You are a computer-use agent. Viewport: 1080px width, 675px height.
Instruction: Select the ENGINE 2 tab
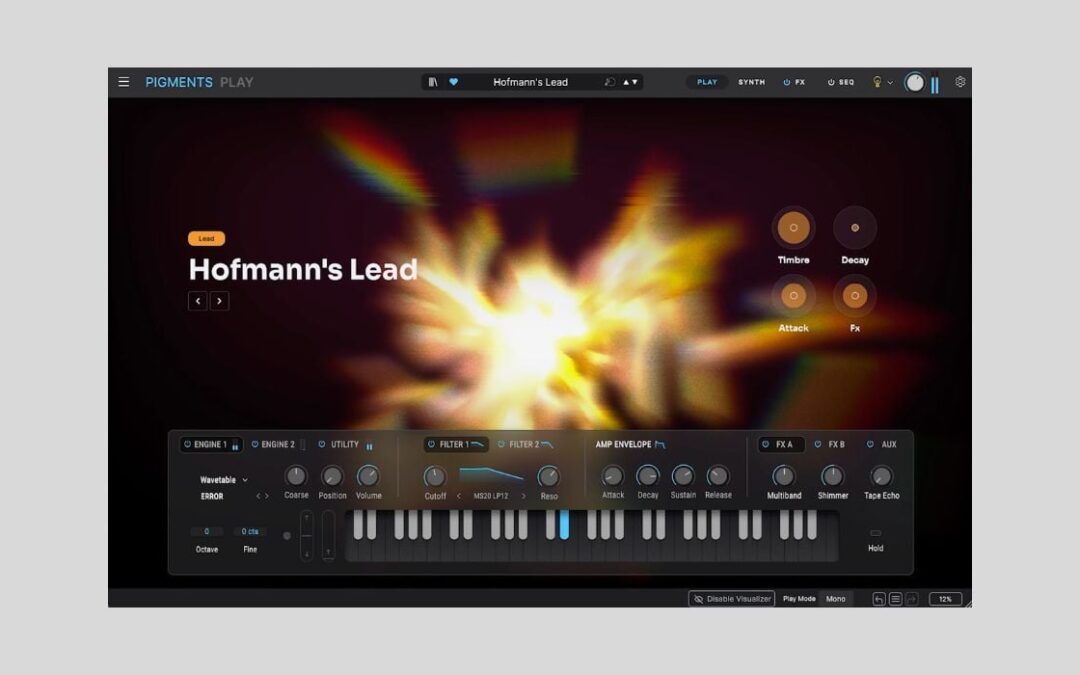278,444
